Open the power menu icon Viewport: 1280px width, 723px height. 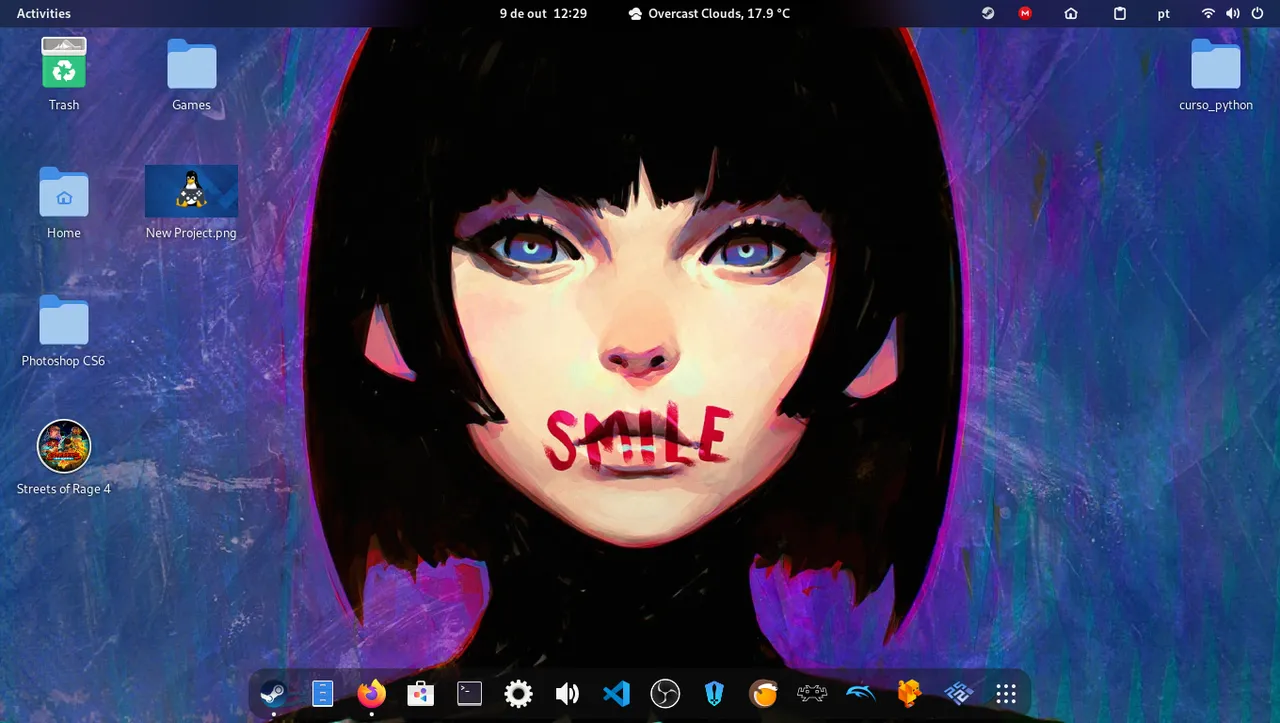pos(1257,14)
